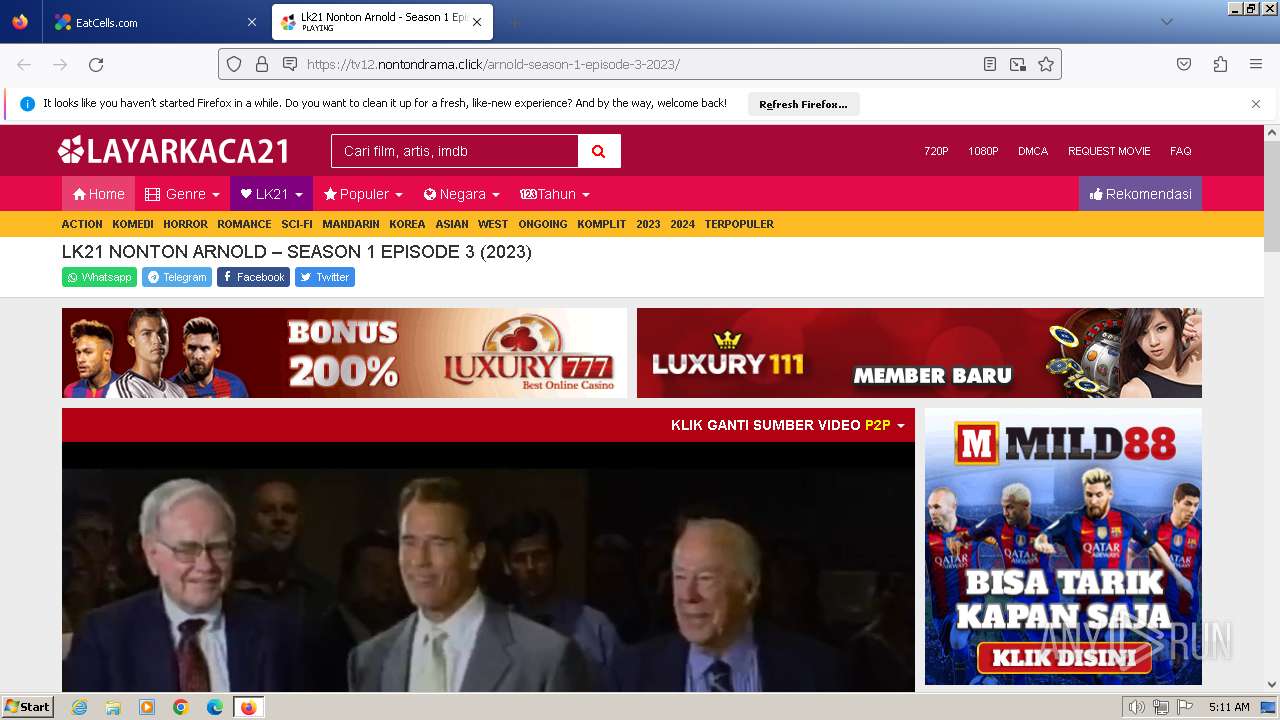Expand the Negara dropdown menu
The width and height of the screenshot is (1280, 720).
(461, 194)
